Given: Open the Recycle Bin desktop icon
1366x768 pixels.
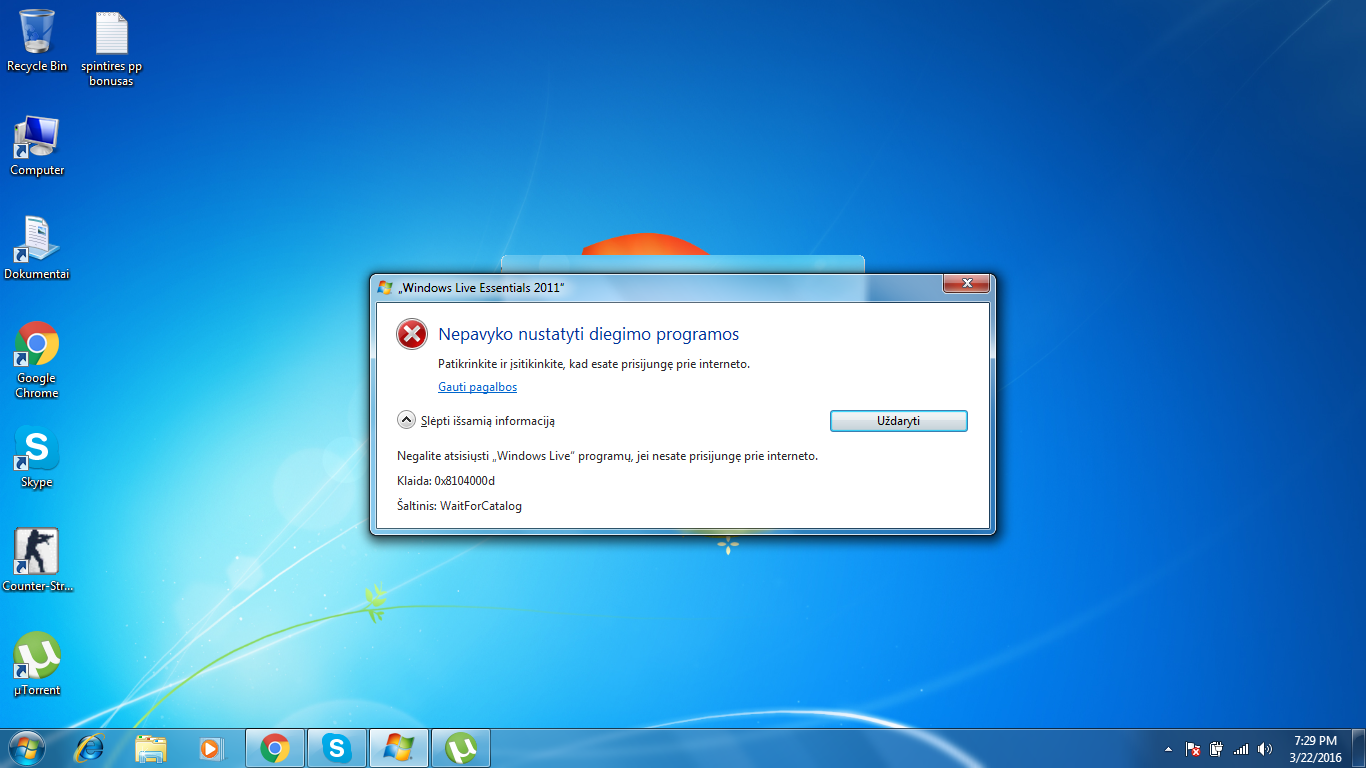Looking at the screenshot, I should point(37,40).
